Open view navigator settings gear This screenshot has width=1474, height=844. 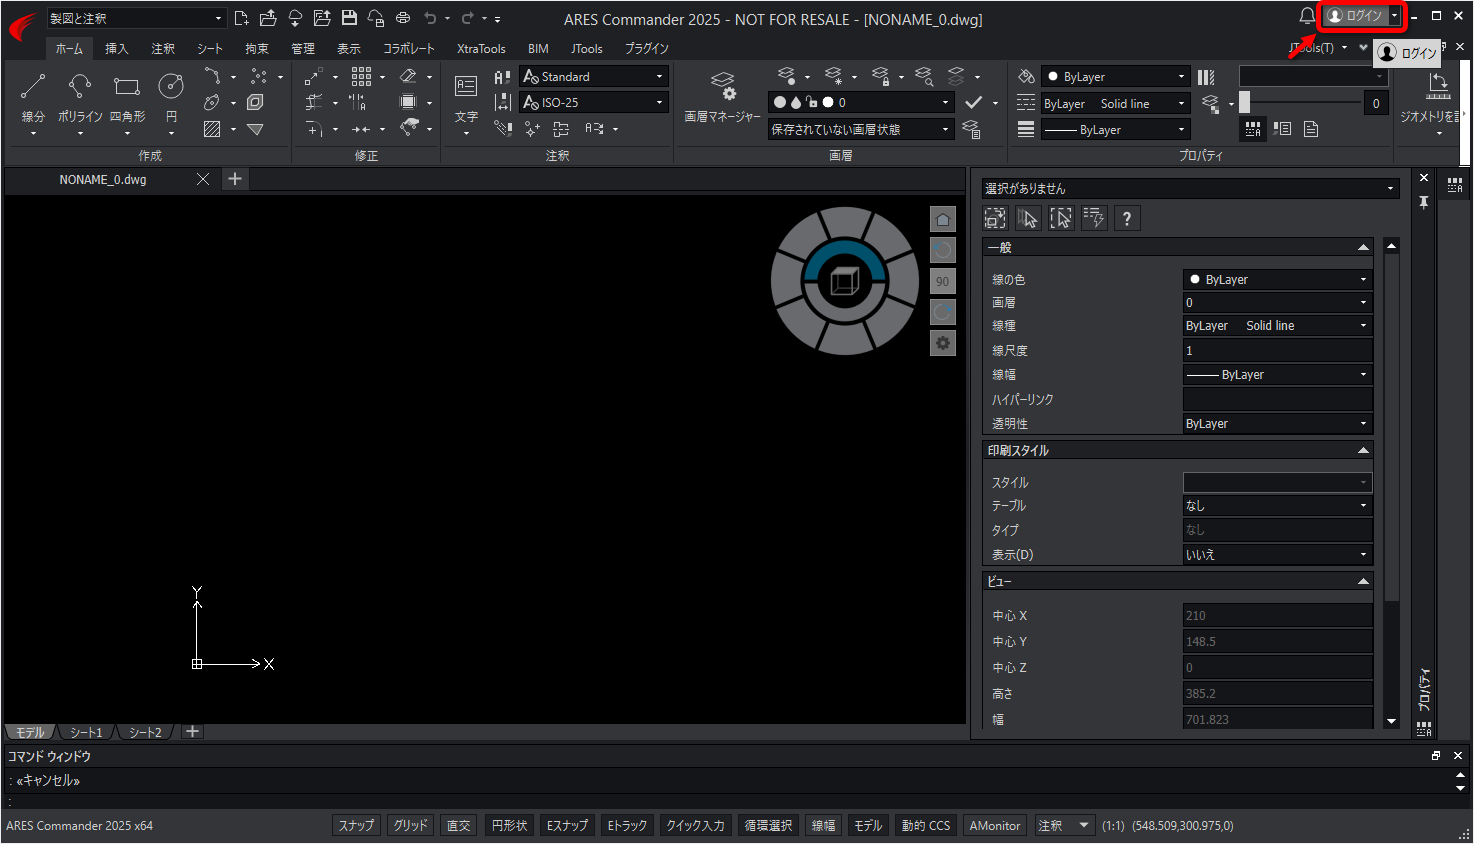[x=942, y=343]
